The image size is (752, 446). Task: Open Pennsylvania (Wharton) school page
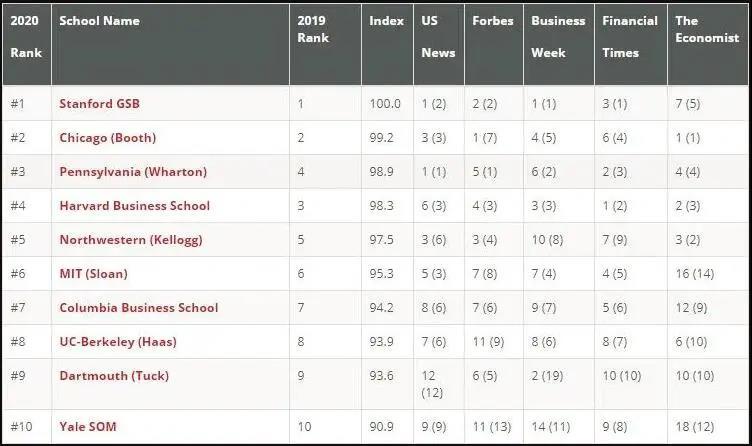click(133, 171)
